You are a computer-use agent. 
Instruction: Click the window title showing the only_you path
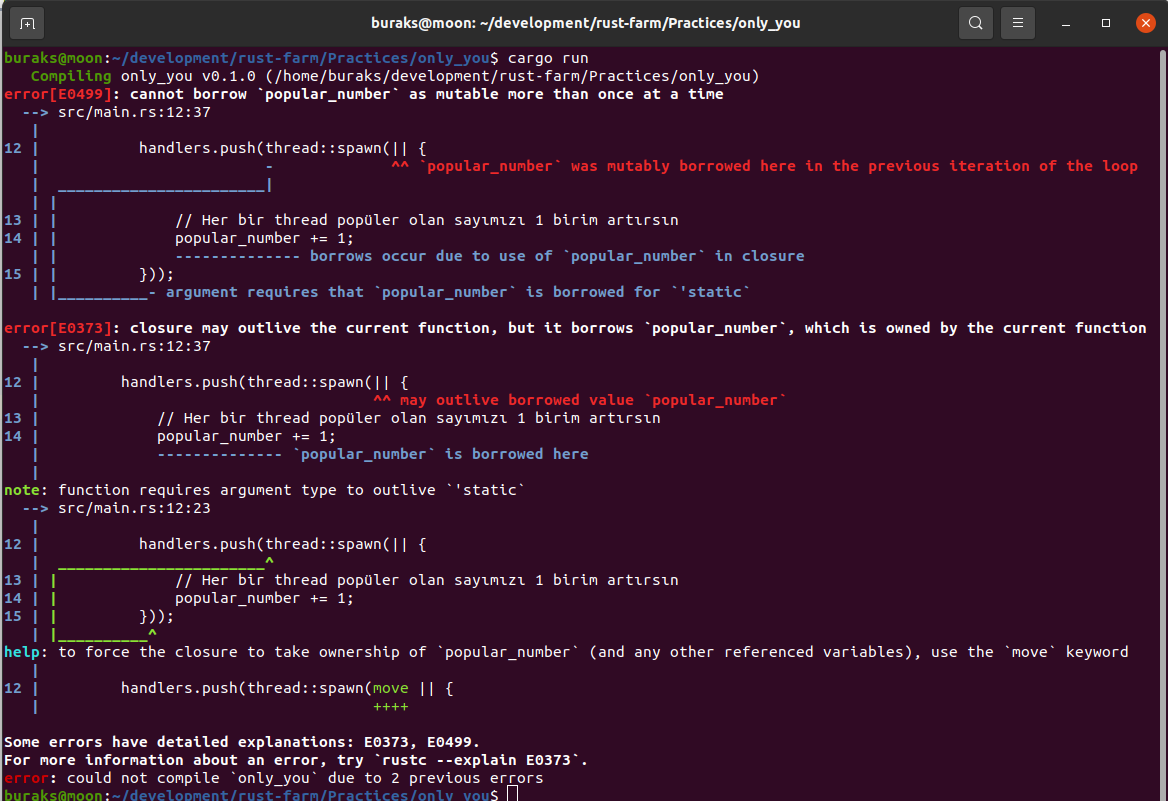tap(583, 22)
